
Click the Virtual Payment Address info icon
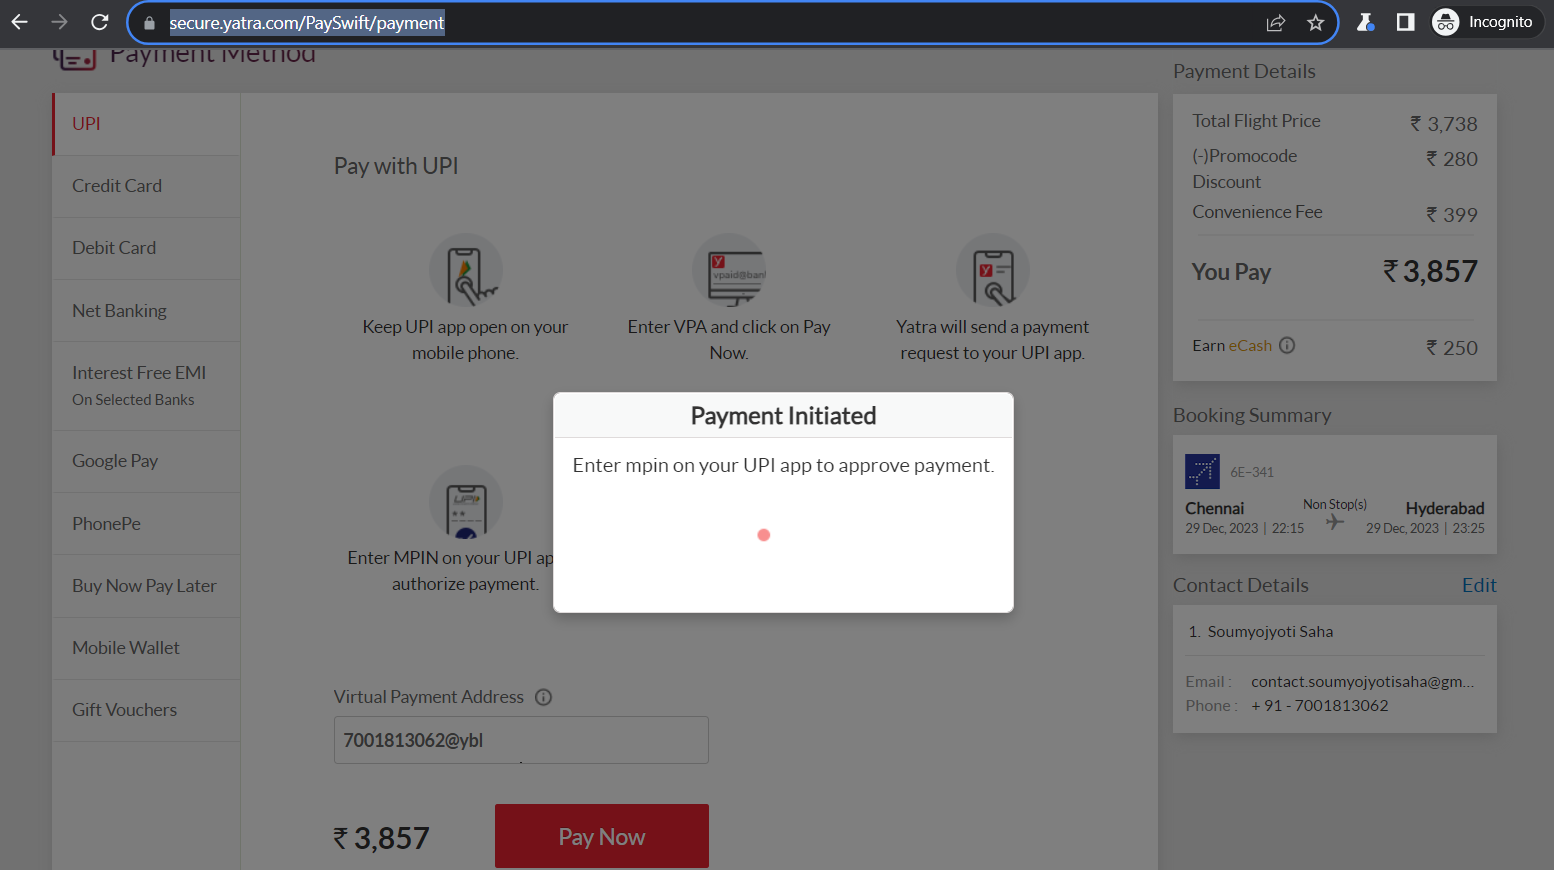point(543,697)
